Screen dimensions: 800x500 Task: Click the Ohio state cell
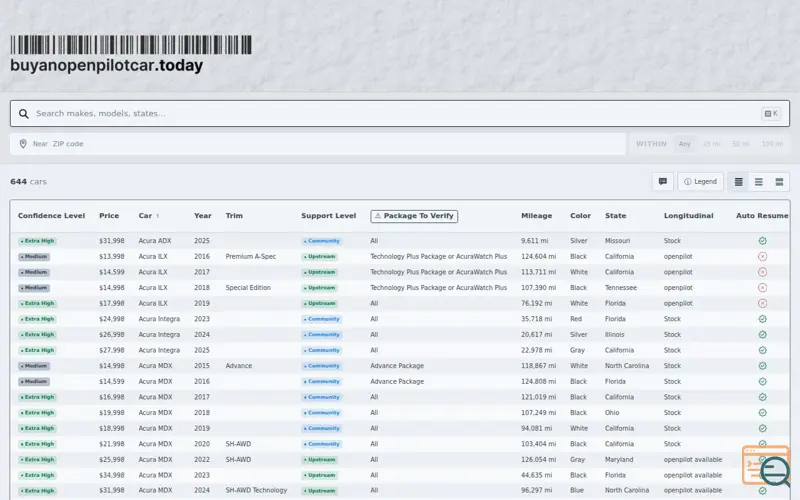point(612,413)
